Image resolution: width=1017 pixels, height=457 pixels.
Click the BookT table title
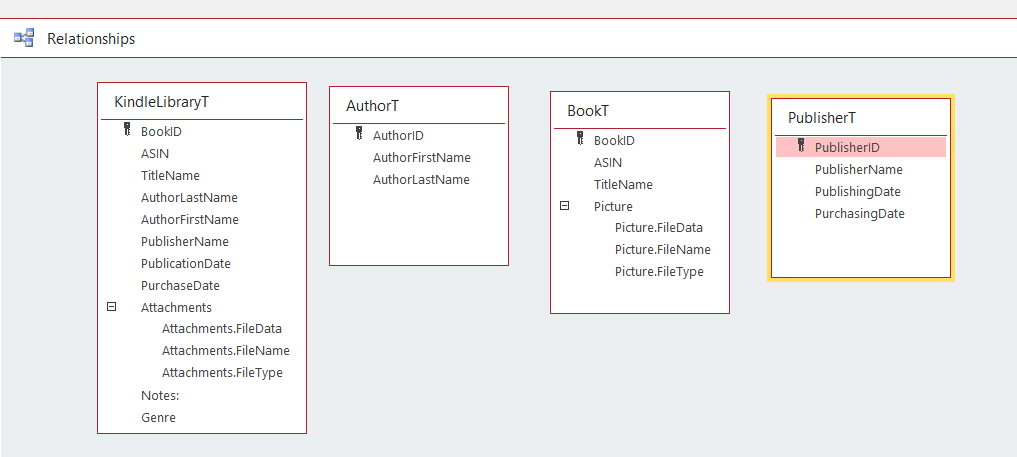point(588,111)
